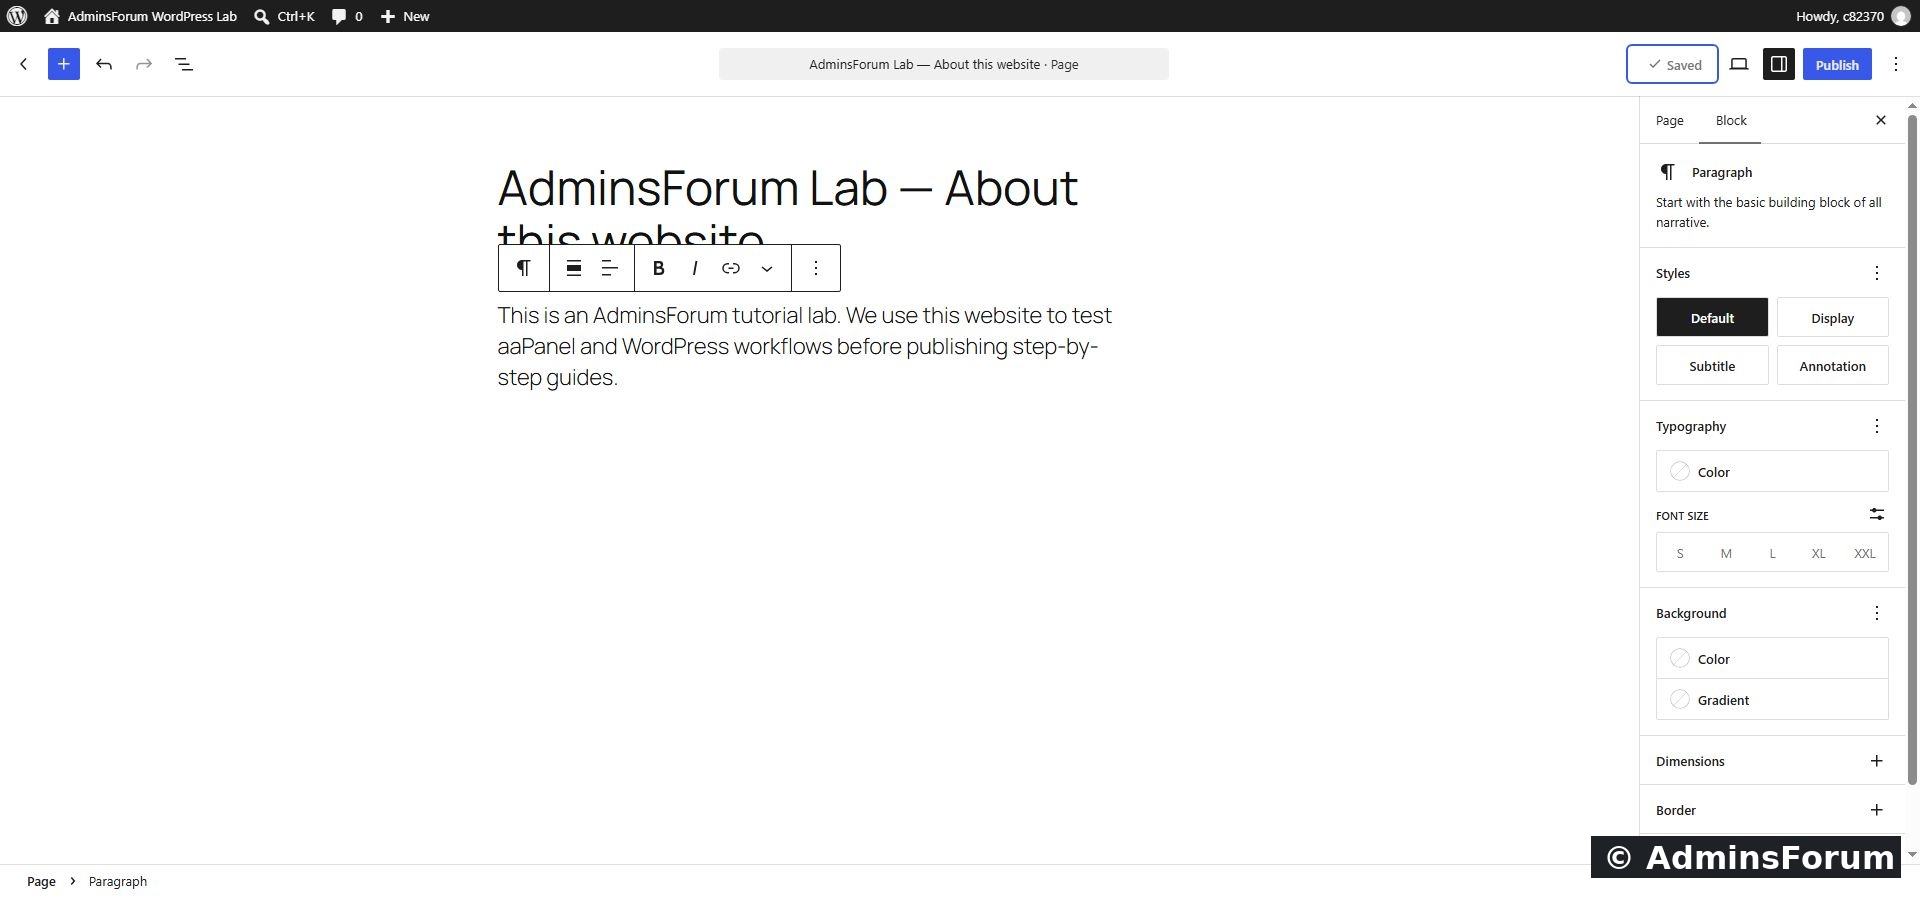Choose font size M
Screen dimensions: 1920x897
(1726, 553)
